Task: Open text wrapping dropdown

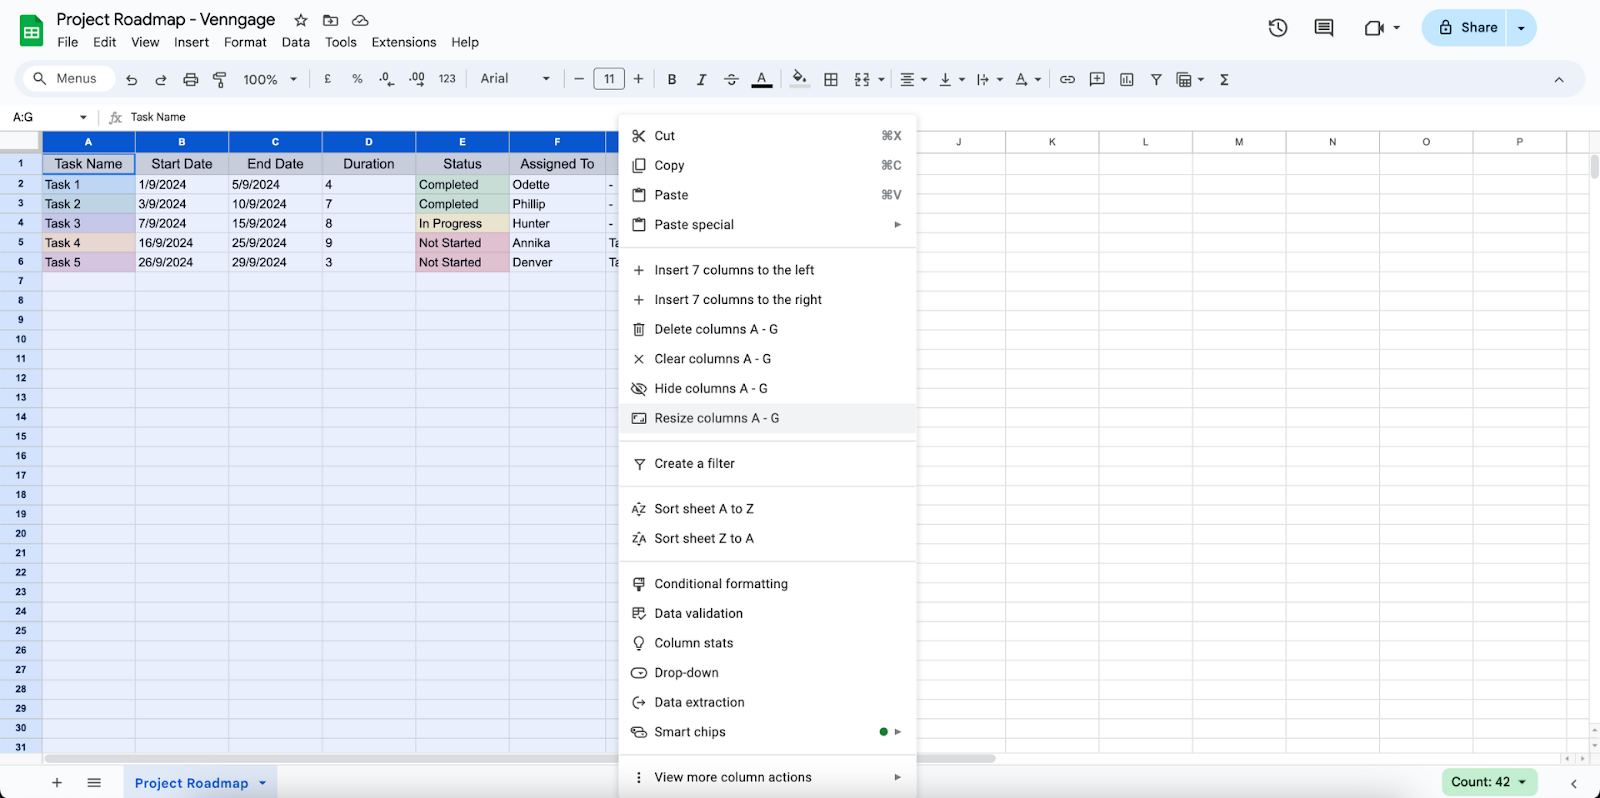Action: [989, 79]
